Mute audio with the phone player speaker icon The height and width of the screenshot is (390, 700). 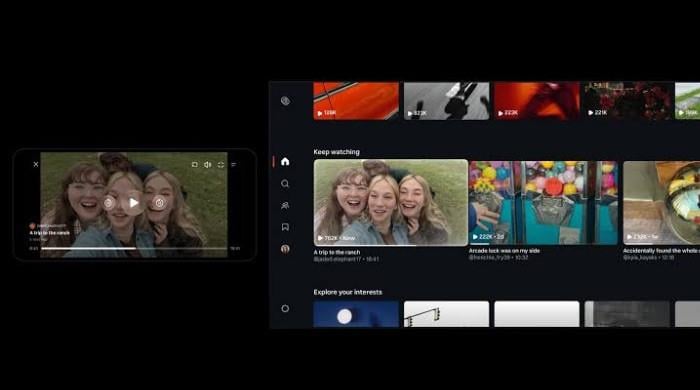[208, 165]
